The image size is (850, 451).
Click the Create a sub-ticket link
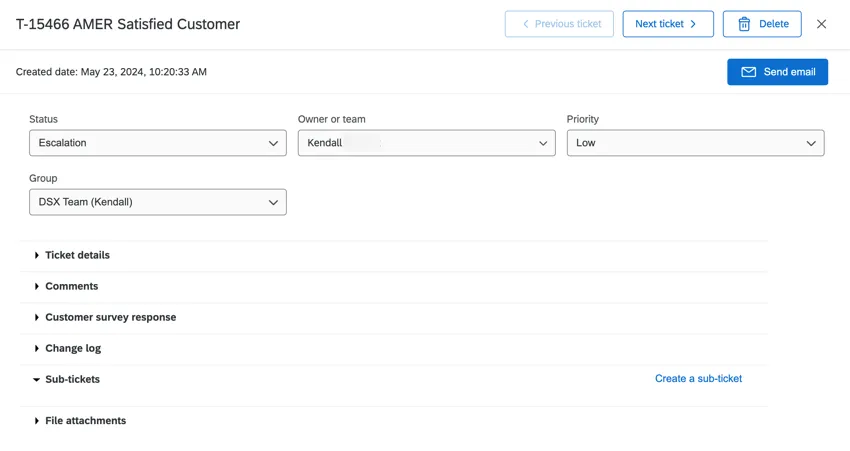698,379
